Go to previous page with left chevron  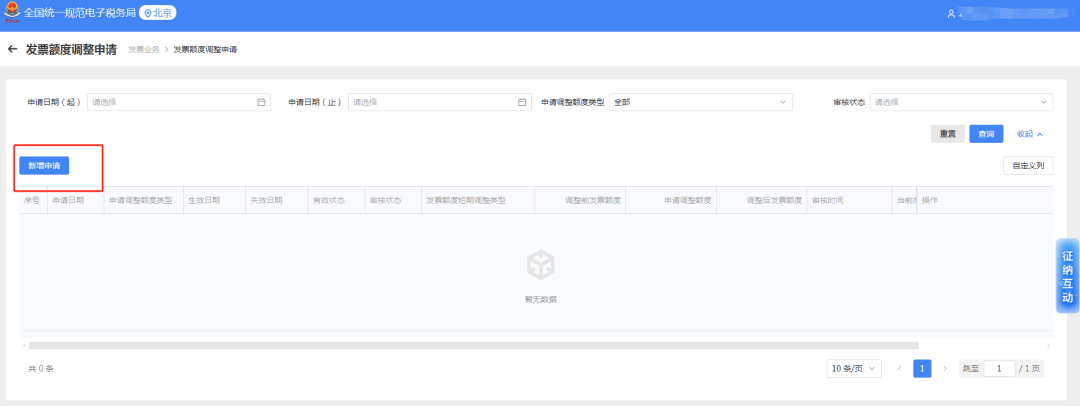[899, 369]
